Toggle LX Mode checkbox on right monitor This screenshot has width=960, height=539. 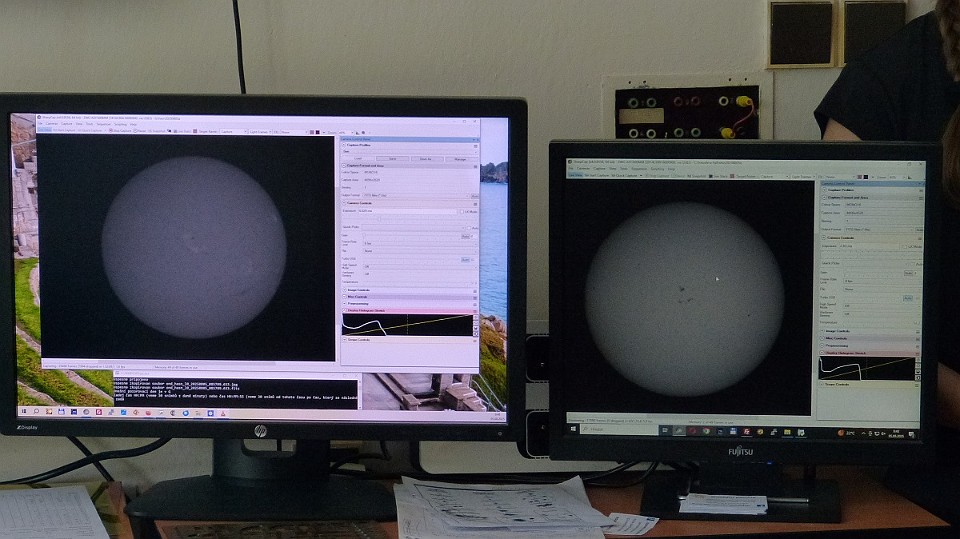pyautogui.click(x=906, y=246)
